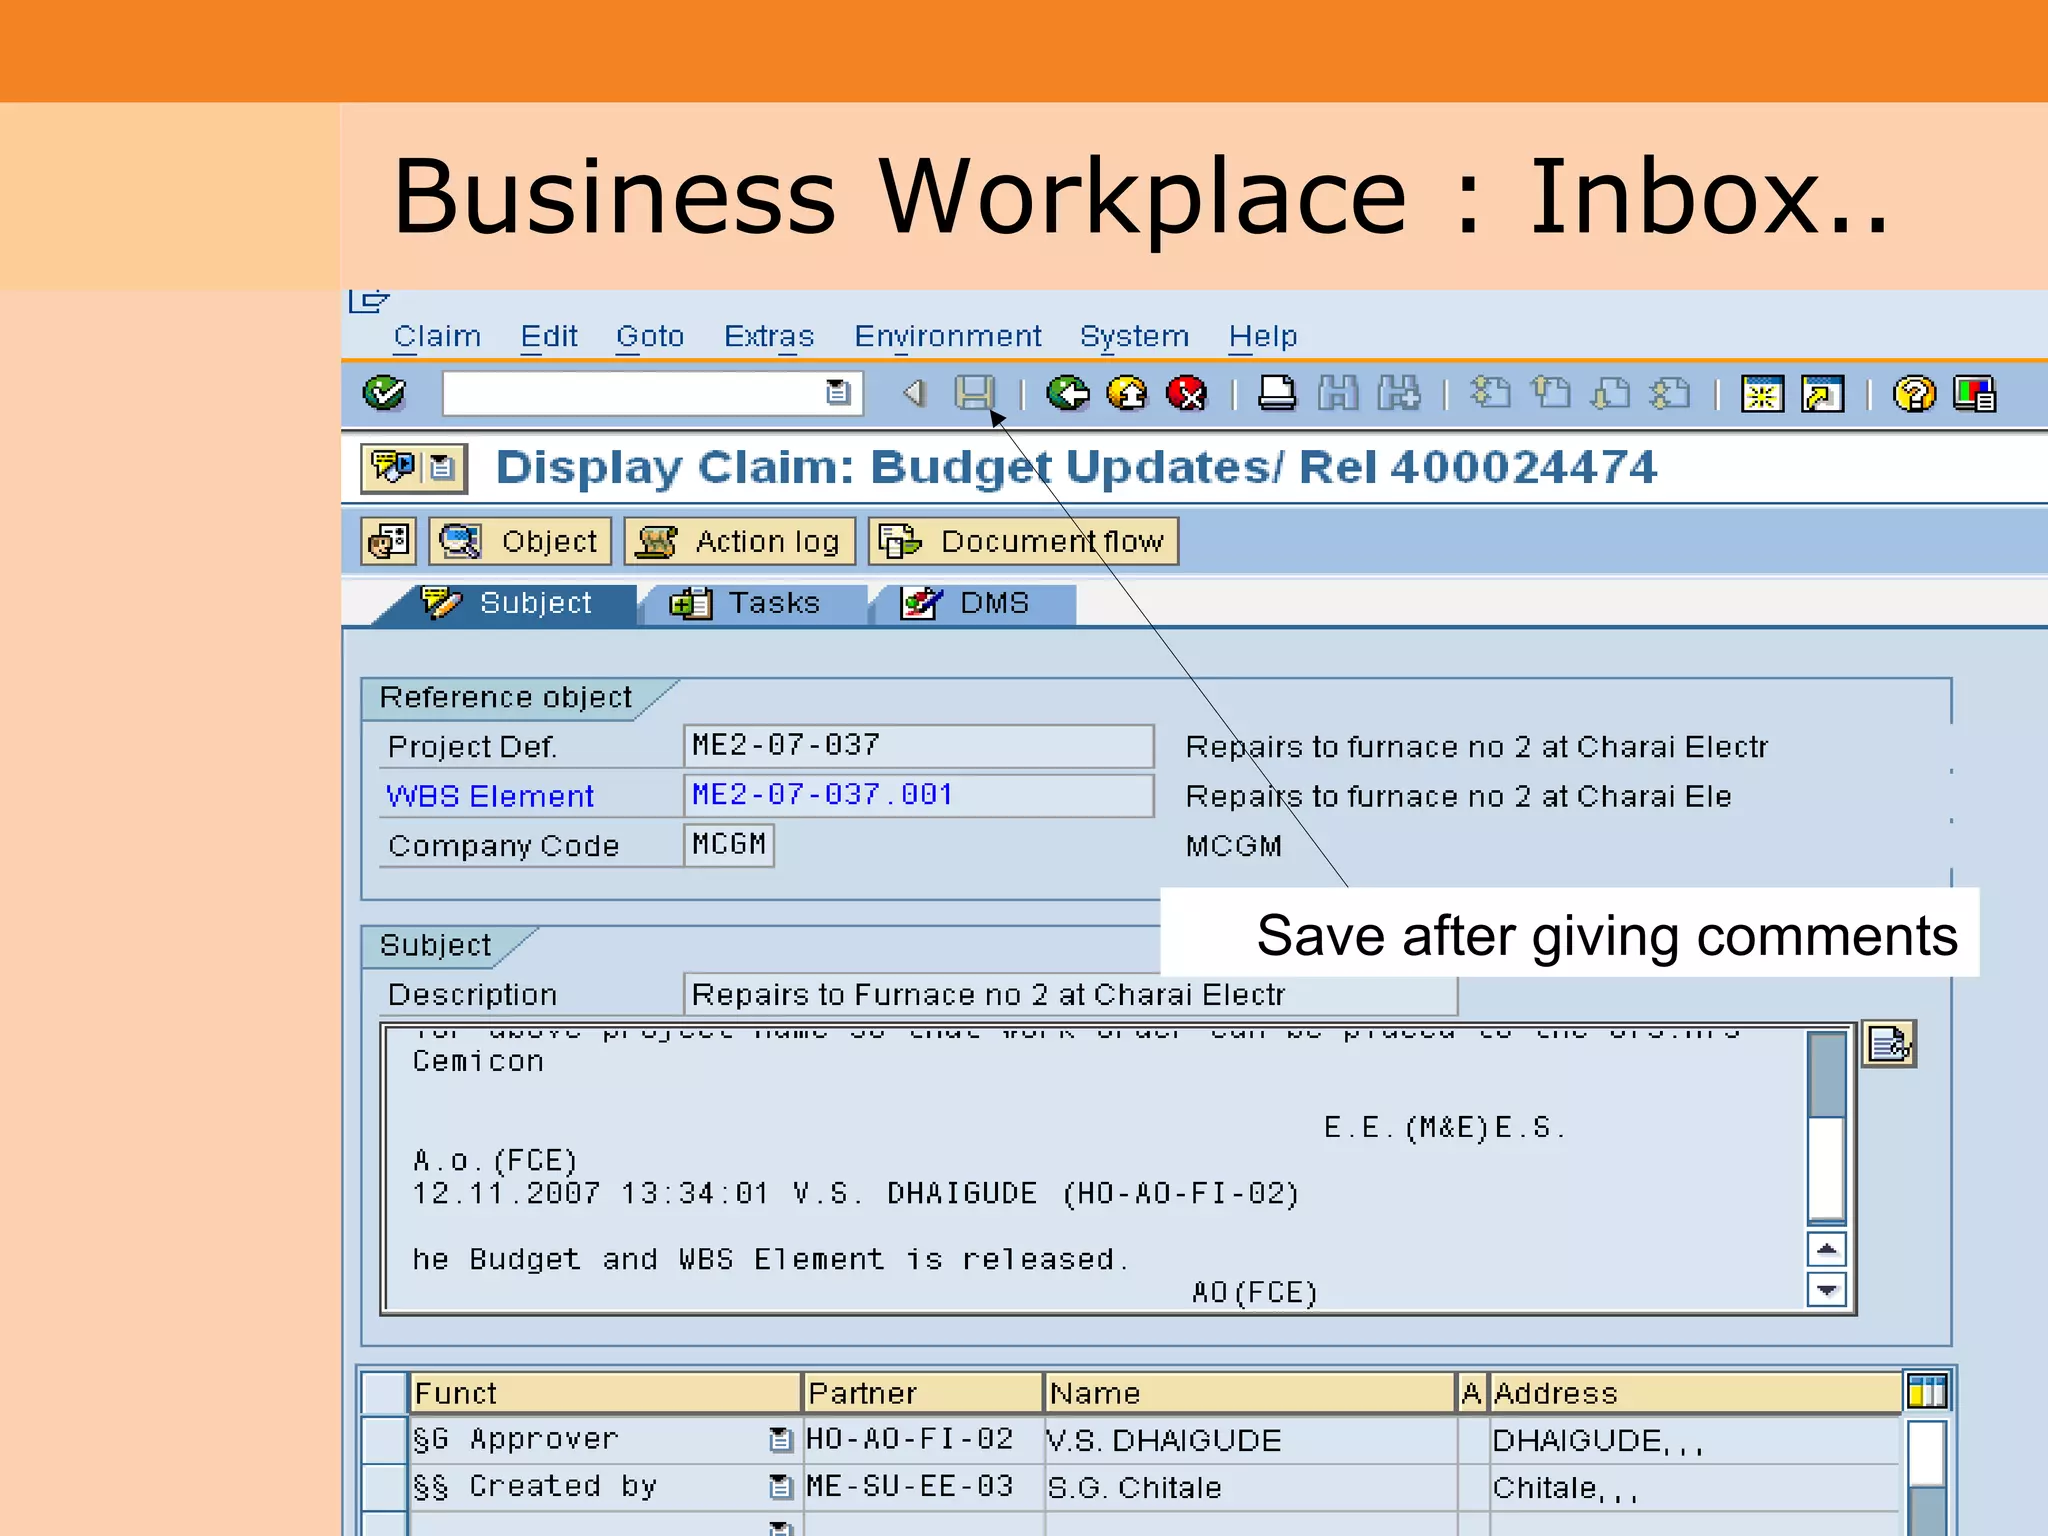Screen dimensions: 2048x1536
Task: Open the Extras menu
Action: coord(769,336)
